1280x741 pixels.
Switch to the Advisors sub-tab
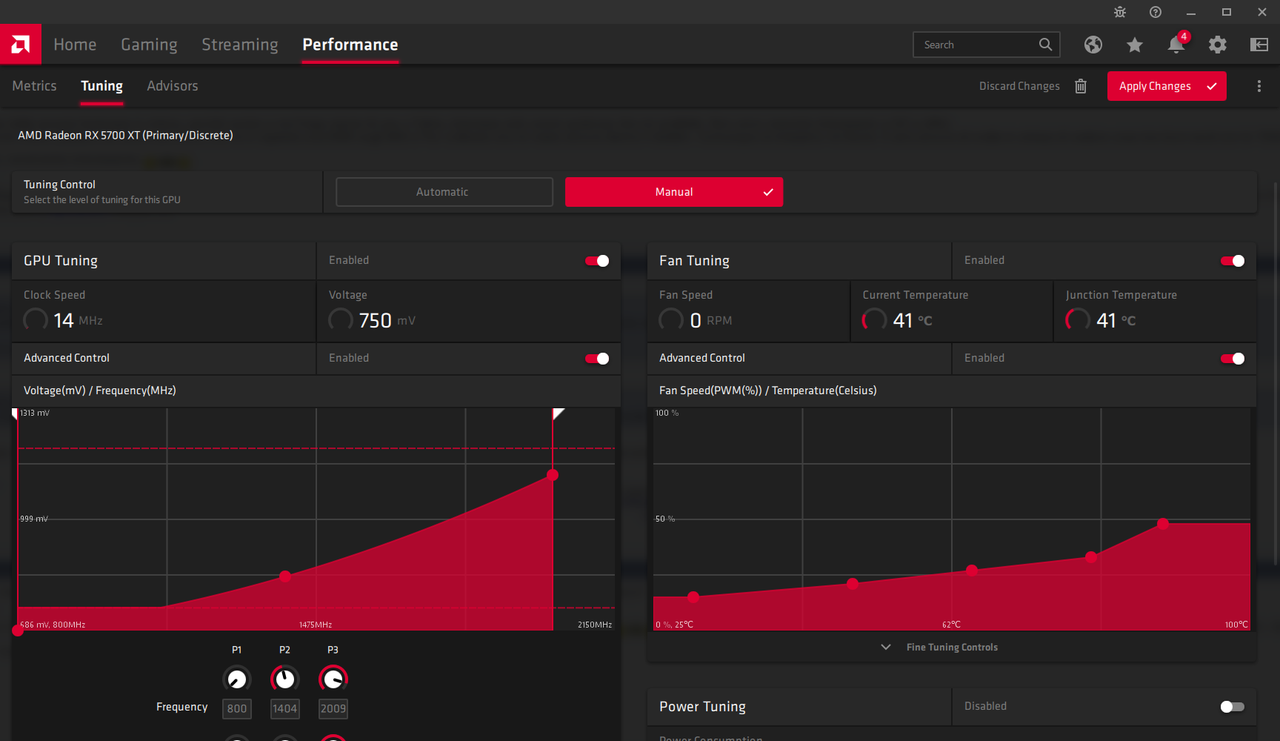[172, 86]
